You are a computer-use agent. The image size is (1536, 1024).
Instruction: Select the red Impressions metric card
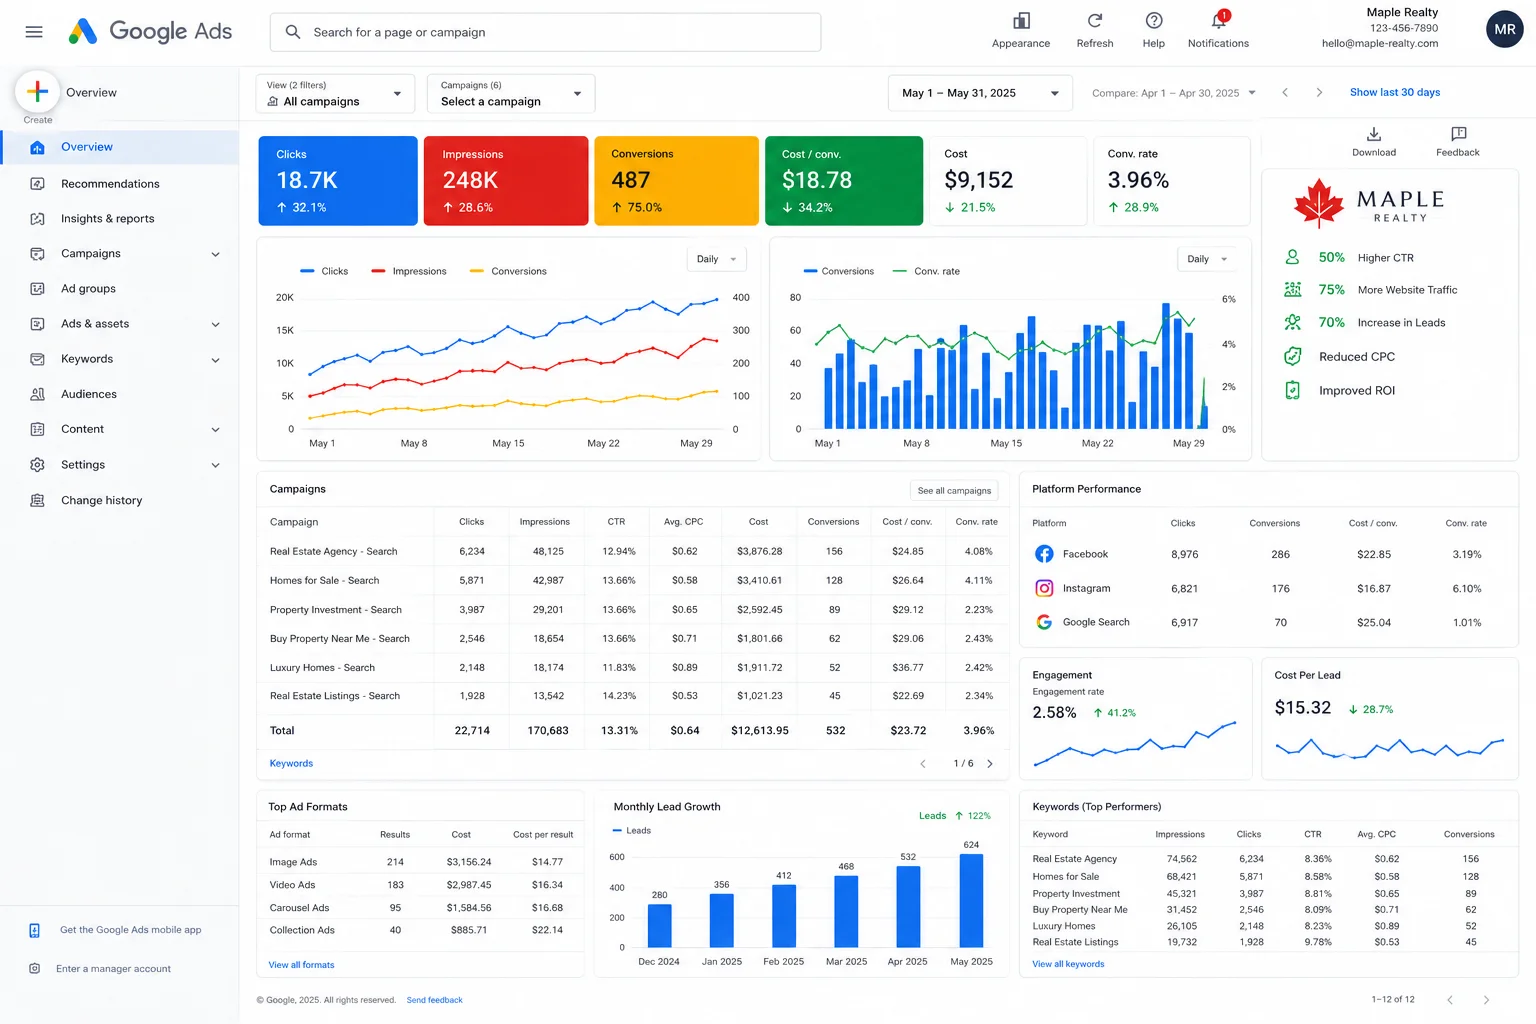point(506,181)
